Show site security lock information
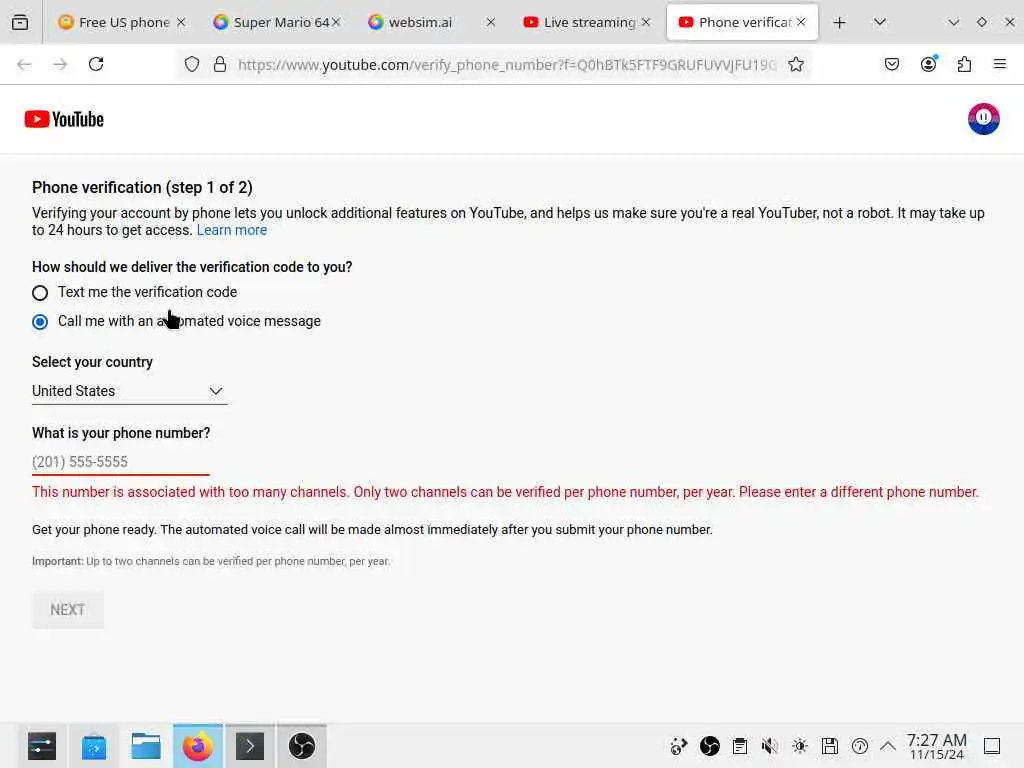This screenshot has width=1024, height=768. click(220, 64)
